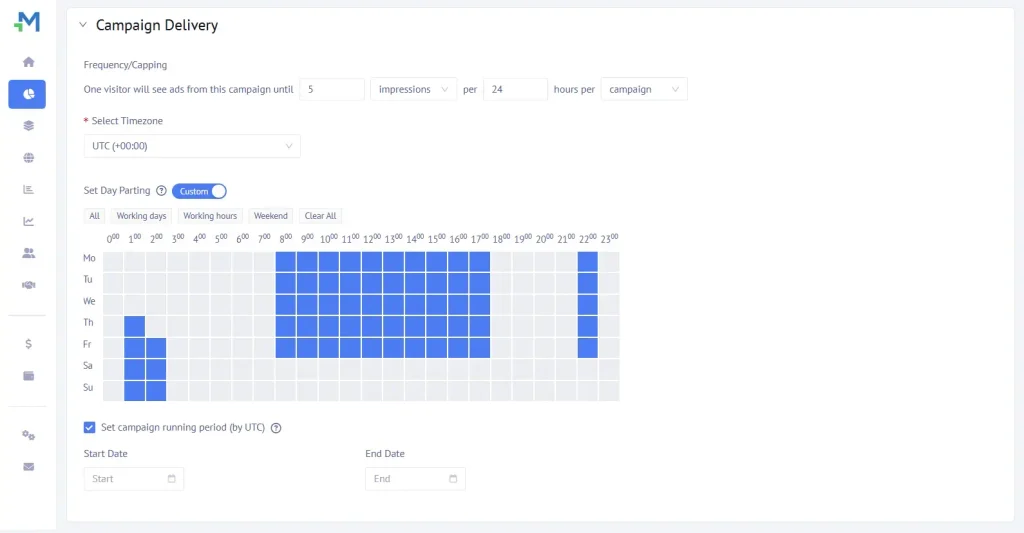Click the hours field showing 24
This screenshot has height=533, width=1024.
(x=515, y=89)
